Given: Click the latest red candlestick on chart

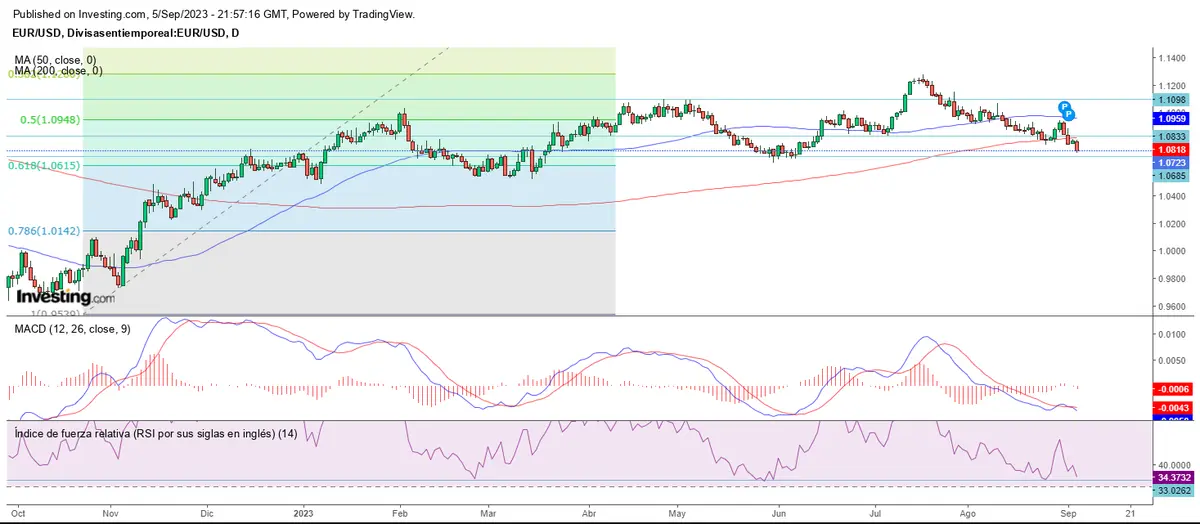Looking at the screenshot, I should (x=1077, y=147).
